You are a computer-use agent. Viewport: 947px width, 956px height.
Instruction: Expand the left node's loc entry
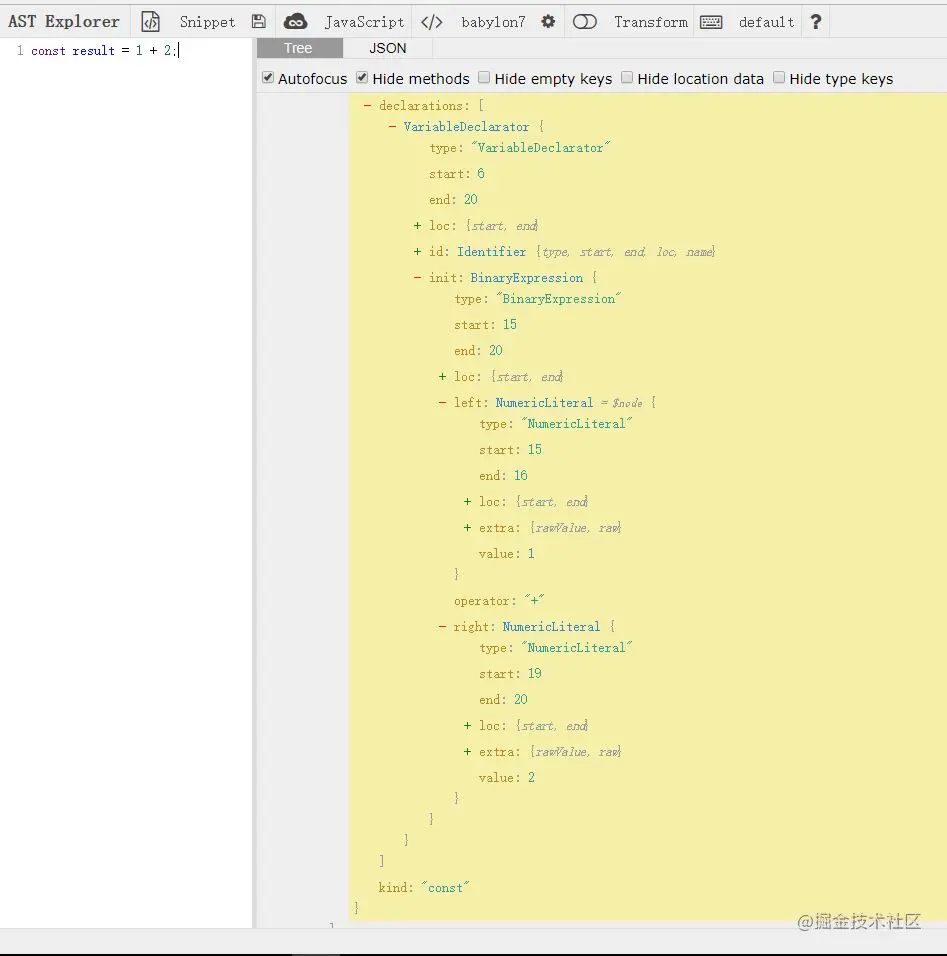467,502
